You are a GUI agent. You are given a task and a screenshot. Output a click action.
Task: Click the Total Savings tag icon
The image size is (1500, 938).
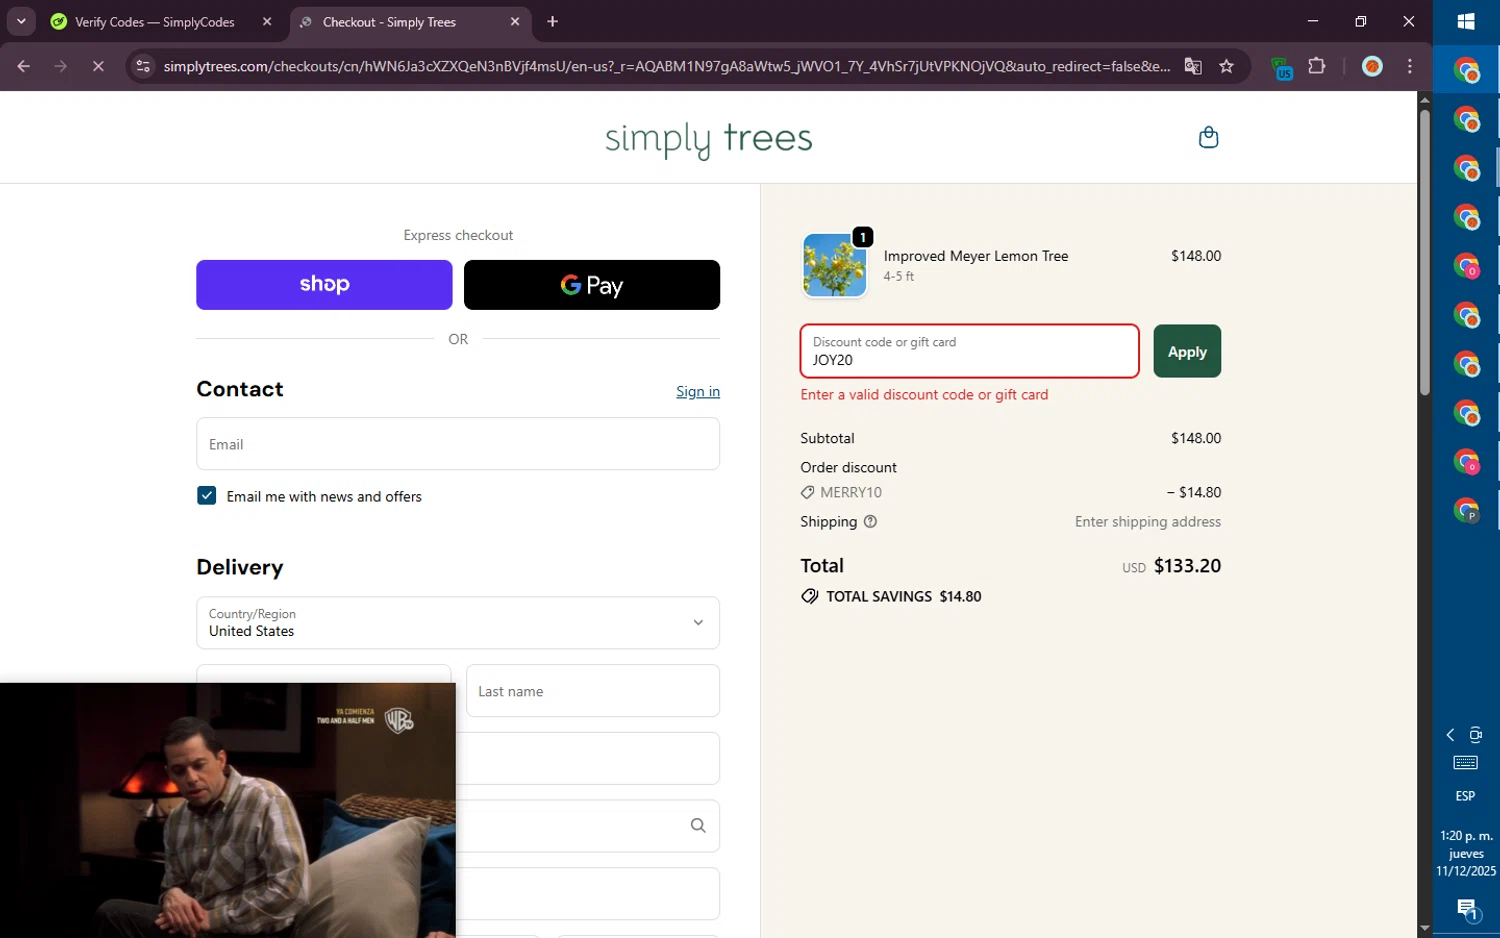pyautogui.click(x=809, y=596)
